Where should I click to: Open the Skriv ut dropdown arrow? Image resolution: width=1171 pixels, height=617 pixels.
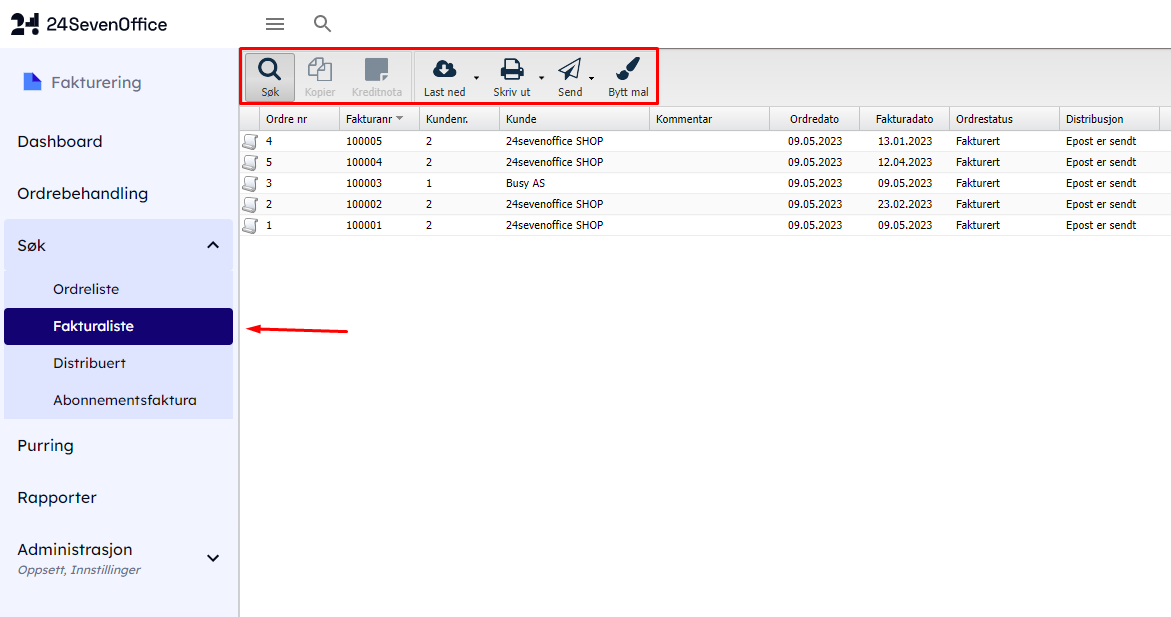click(x=541, y=78)
